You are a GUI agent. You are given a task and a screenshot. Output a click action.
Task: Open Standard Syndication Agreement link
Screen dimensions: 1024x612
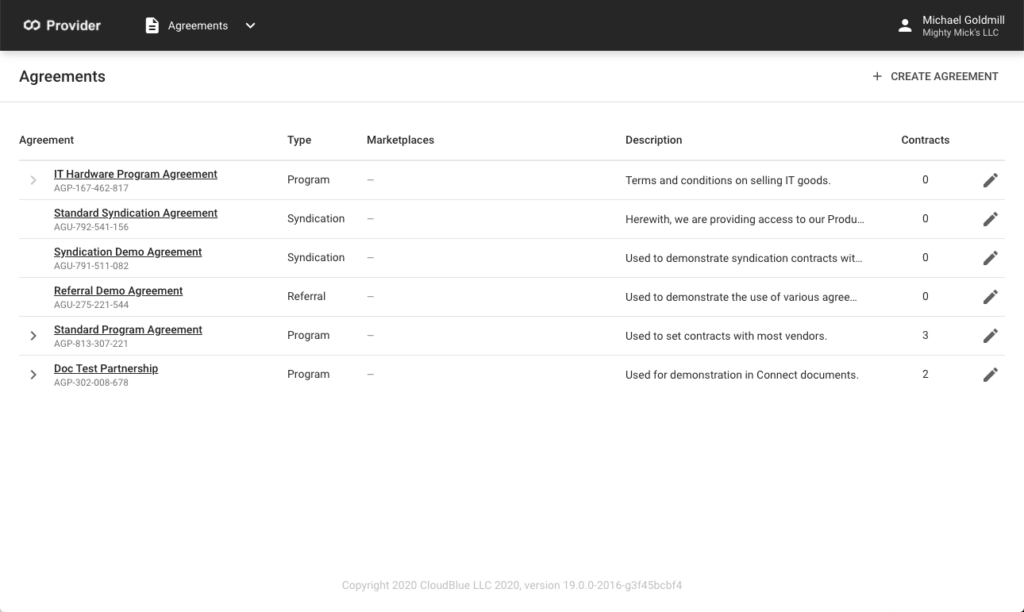pyautogui.click(x=135, y=213)
